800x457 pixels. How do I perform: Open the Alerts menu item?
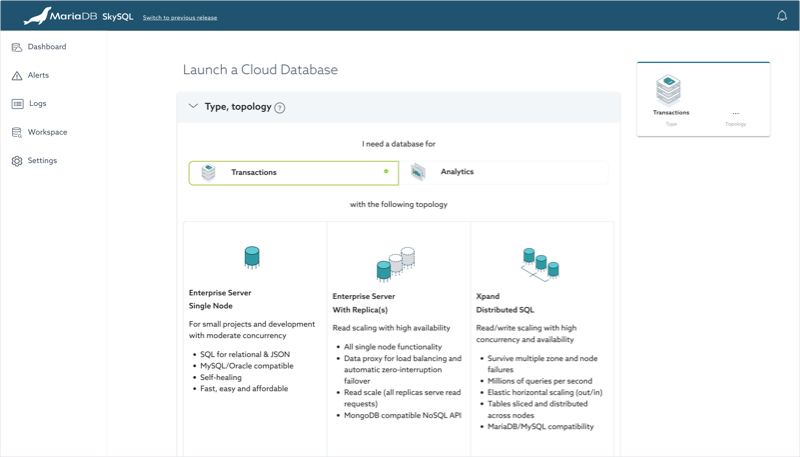pos(38,76)
